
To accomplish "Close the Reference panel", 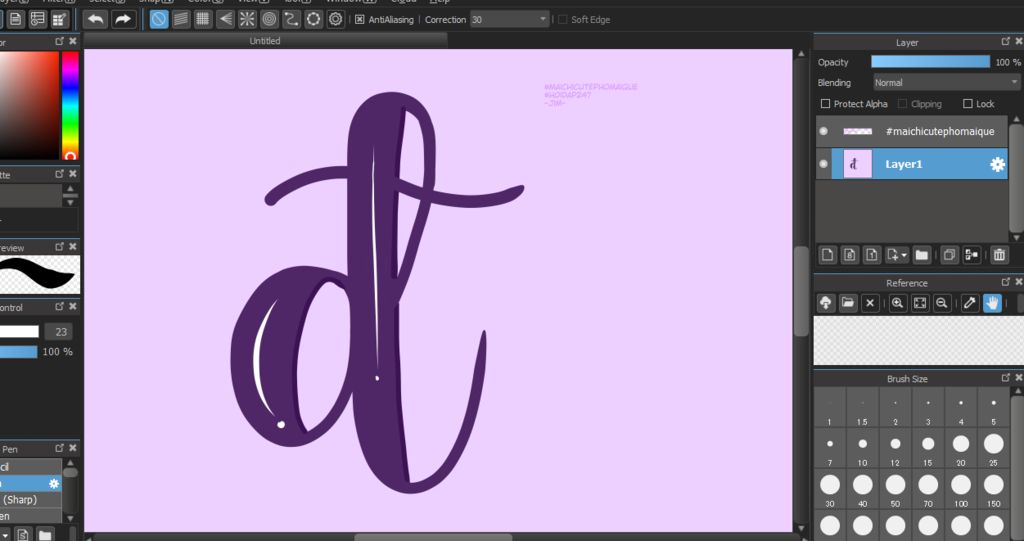I will click(1019, 282).
